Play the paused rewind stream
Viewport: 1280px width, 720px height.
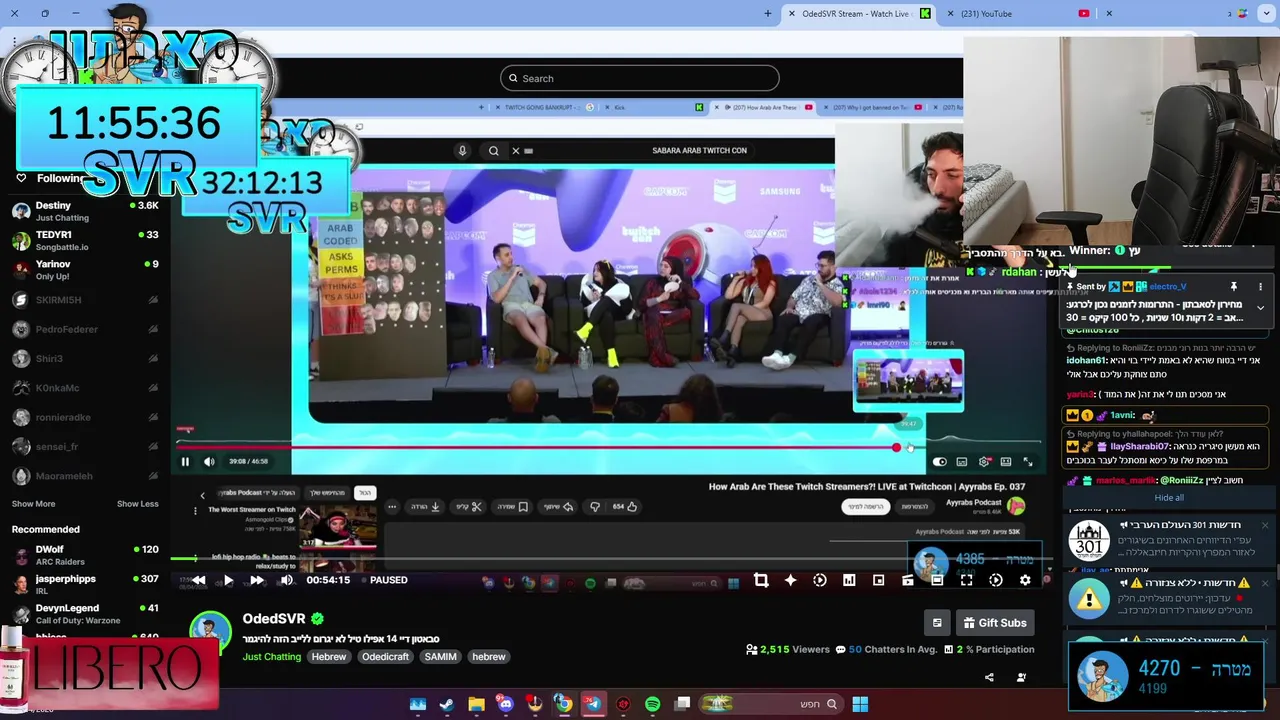pos(228,580)
